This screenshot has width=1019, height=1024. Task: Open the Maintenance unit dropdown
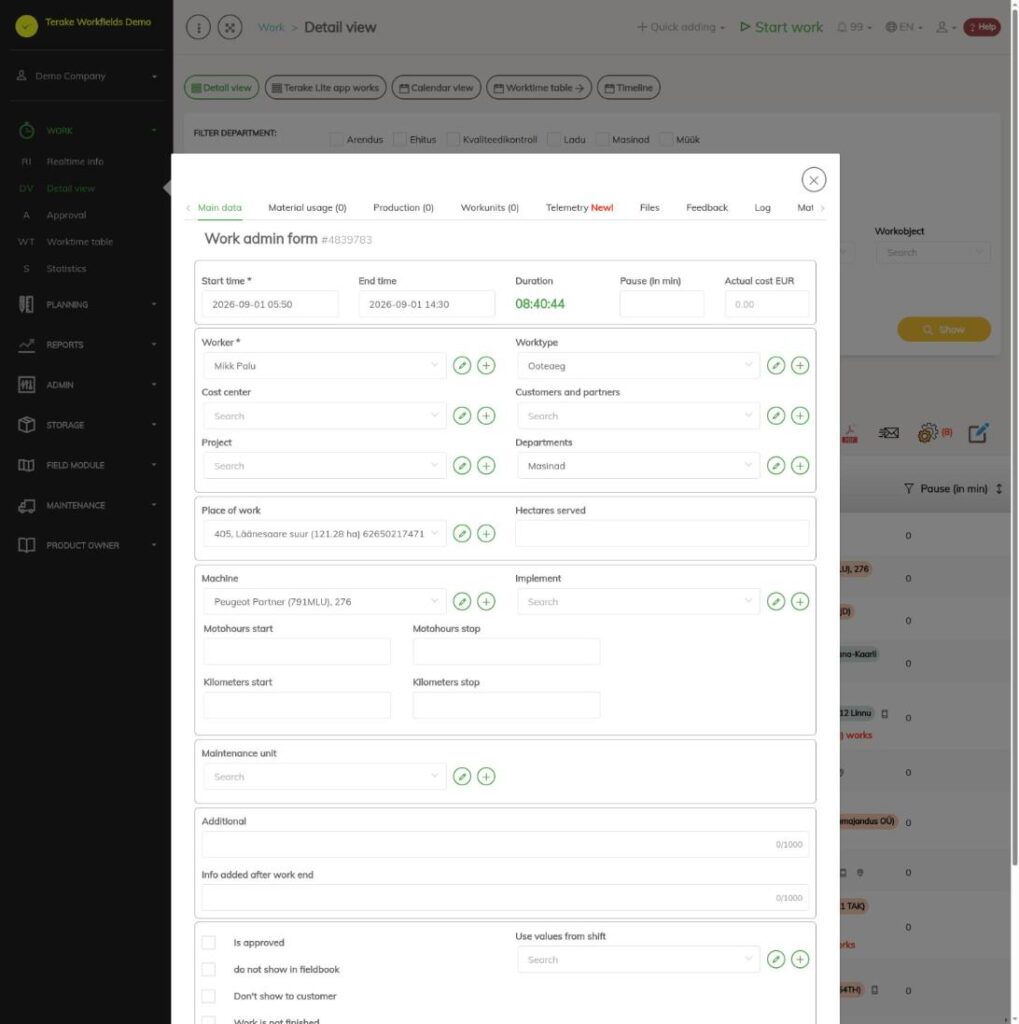click(325, 776)
